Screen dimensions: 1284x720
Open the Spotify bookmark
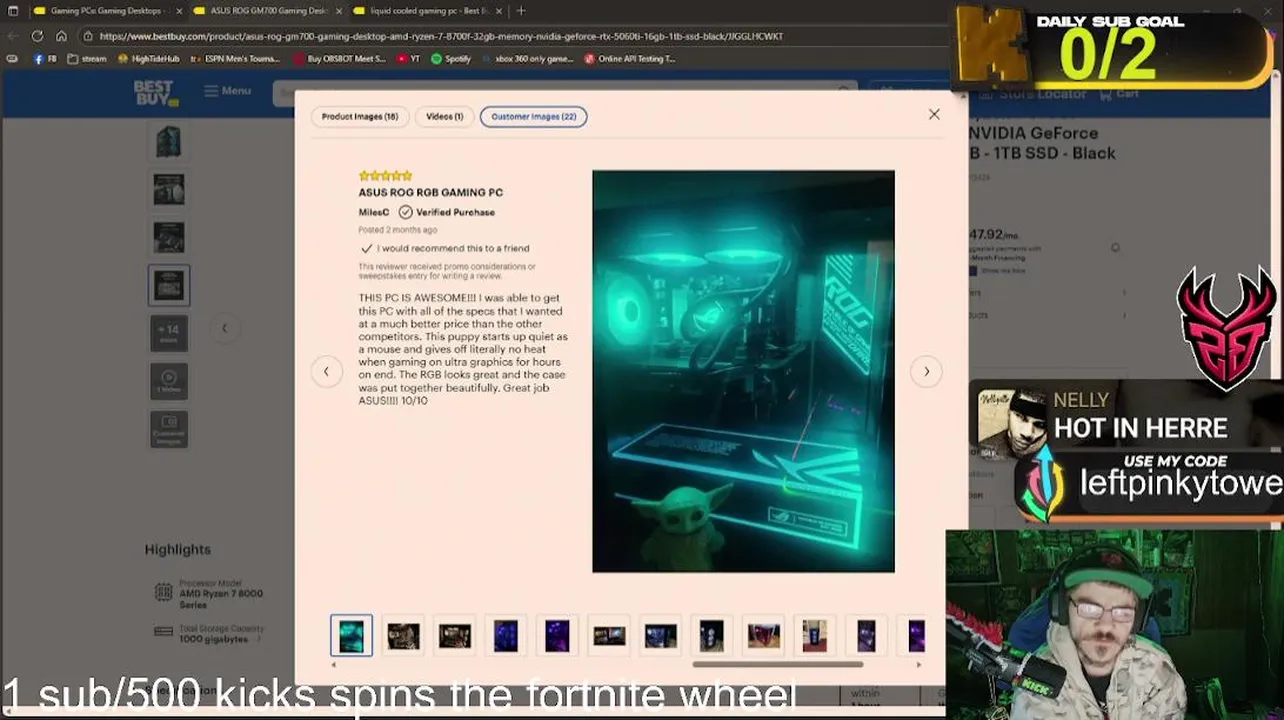click(x=451, y=59)
